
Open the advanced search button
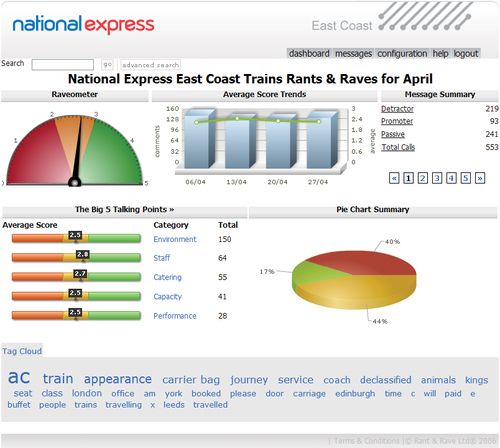150,65
